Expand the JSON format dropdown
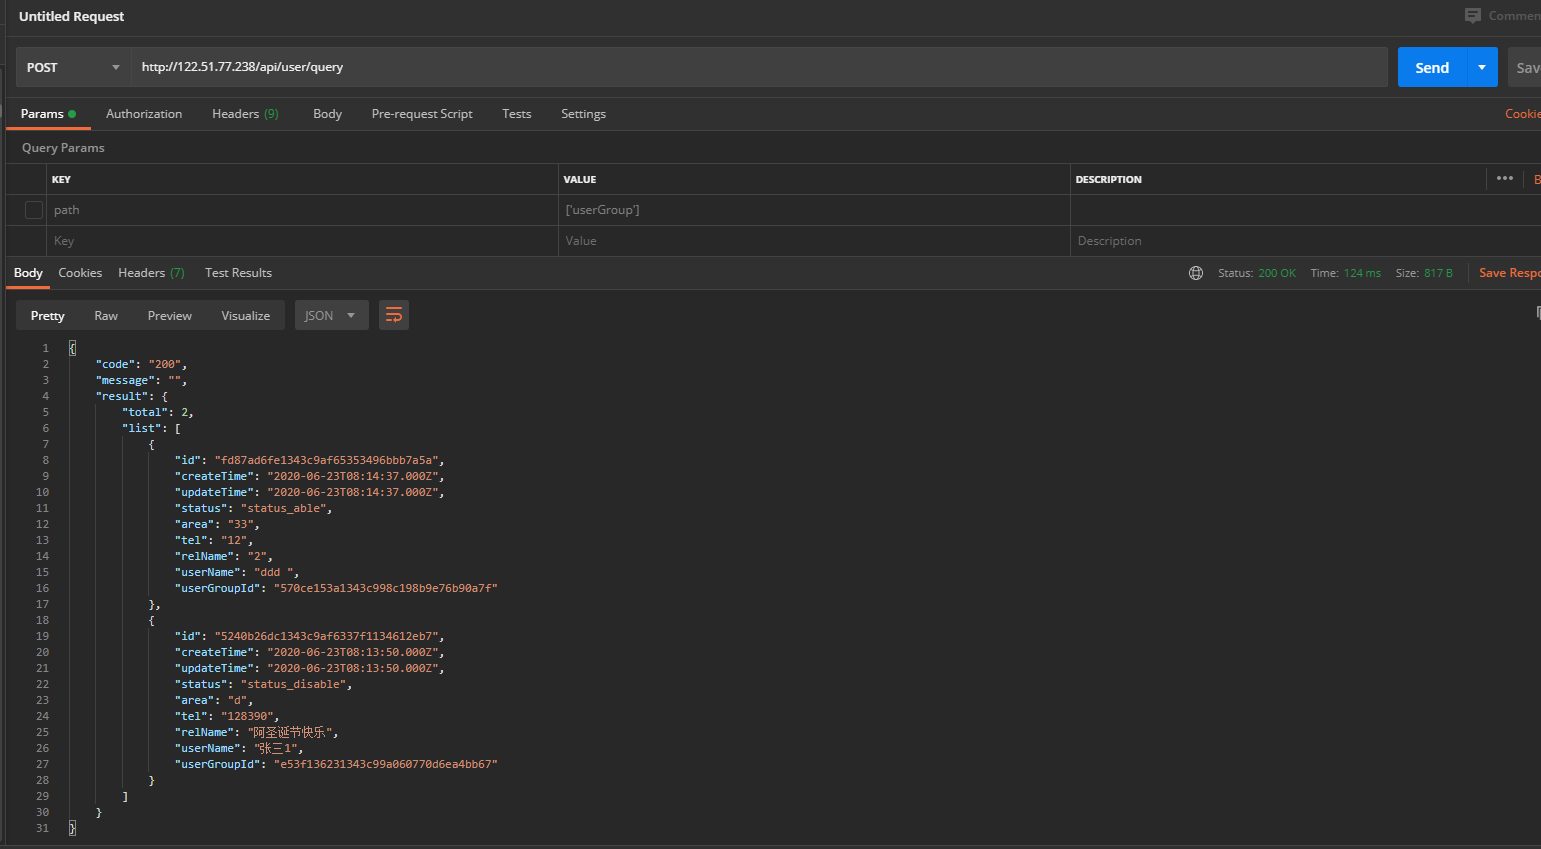This screenshot has width=1541, height=849. coord(331,315)
